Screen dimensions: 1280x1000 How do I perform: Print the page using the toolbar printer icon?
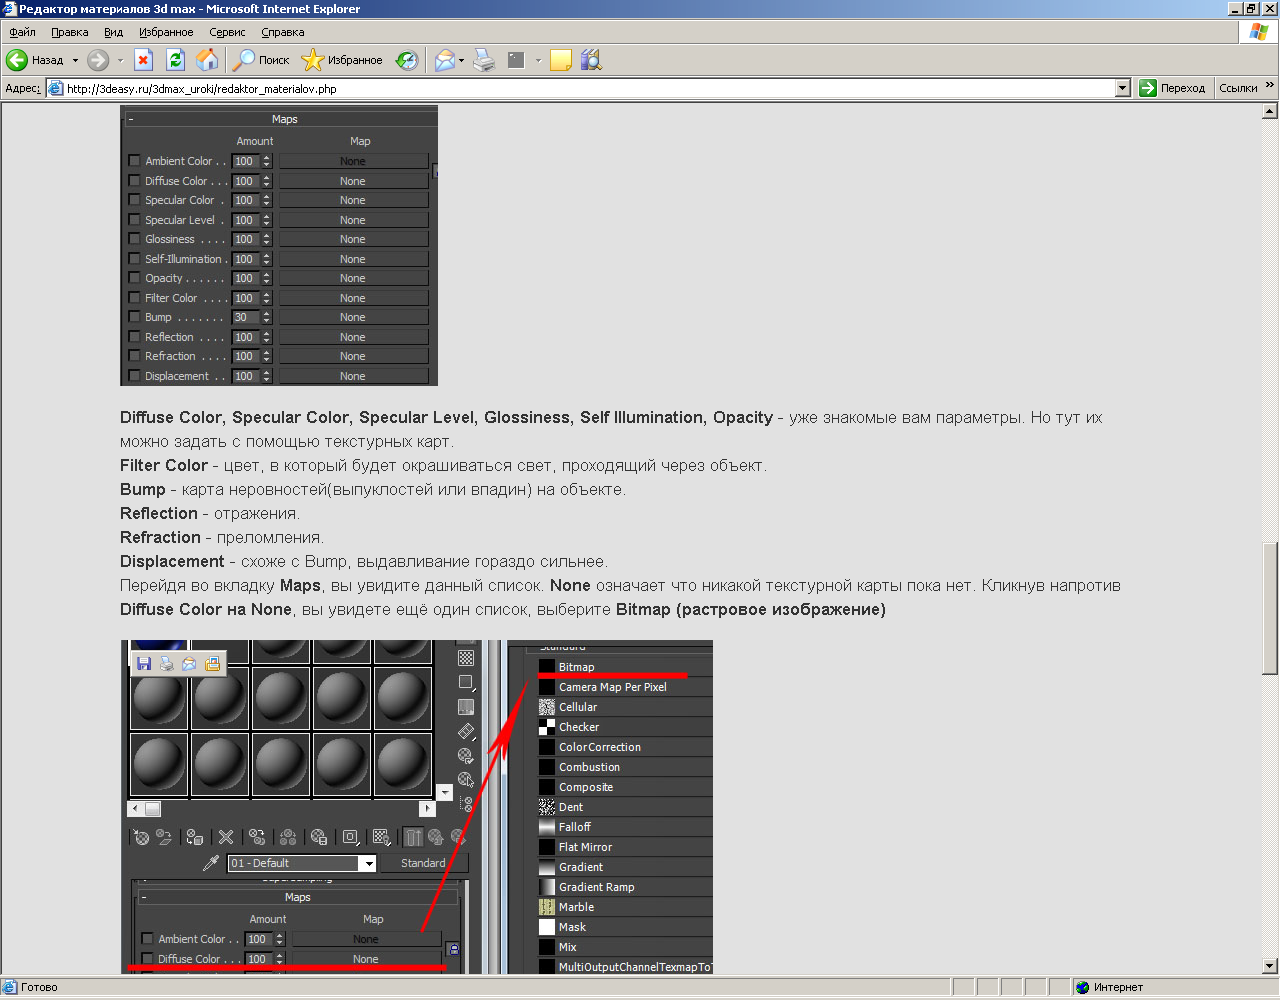tap(484, 60)
